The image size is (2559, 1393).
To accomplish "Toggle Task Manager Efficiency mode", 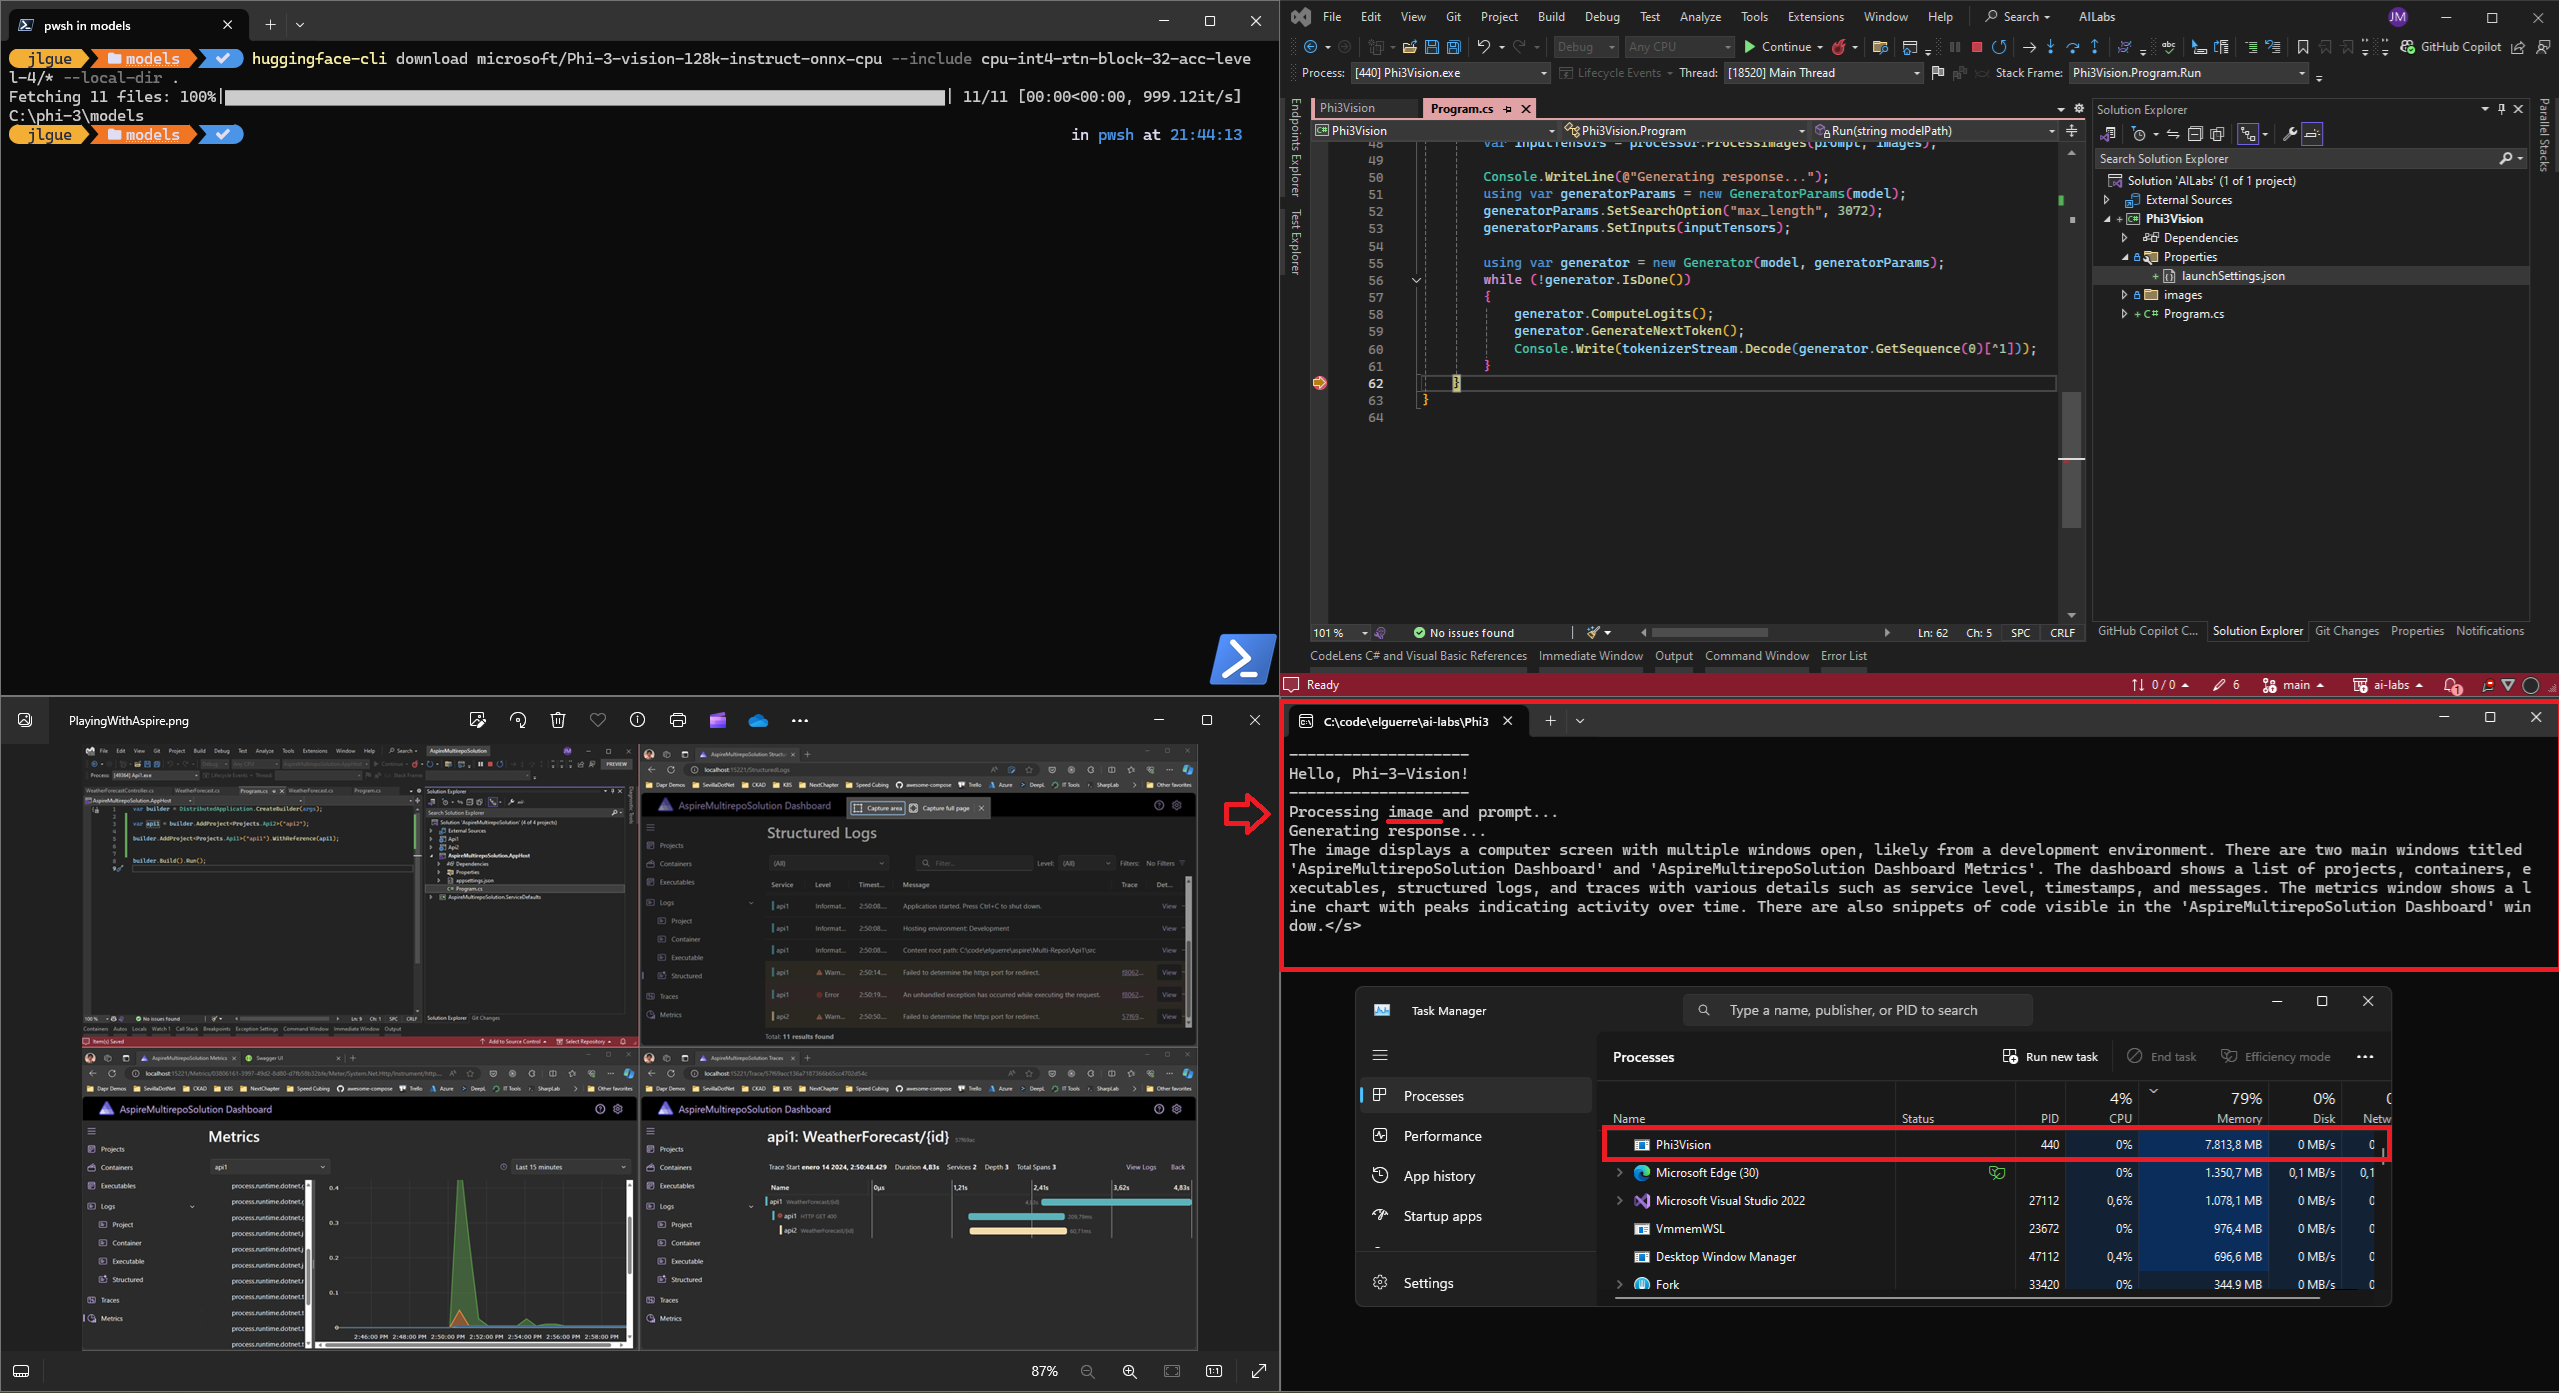I will tap(2275, 1057).
